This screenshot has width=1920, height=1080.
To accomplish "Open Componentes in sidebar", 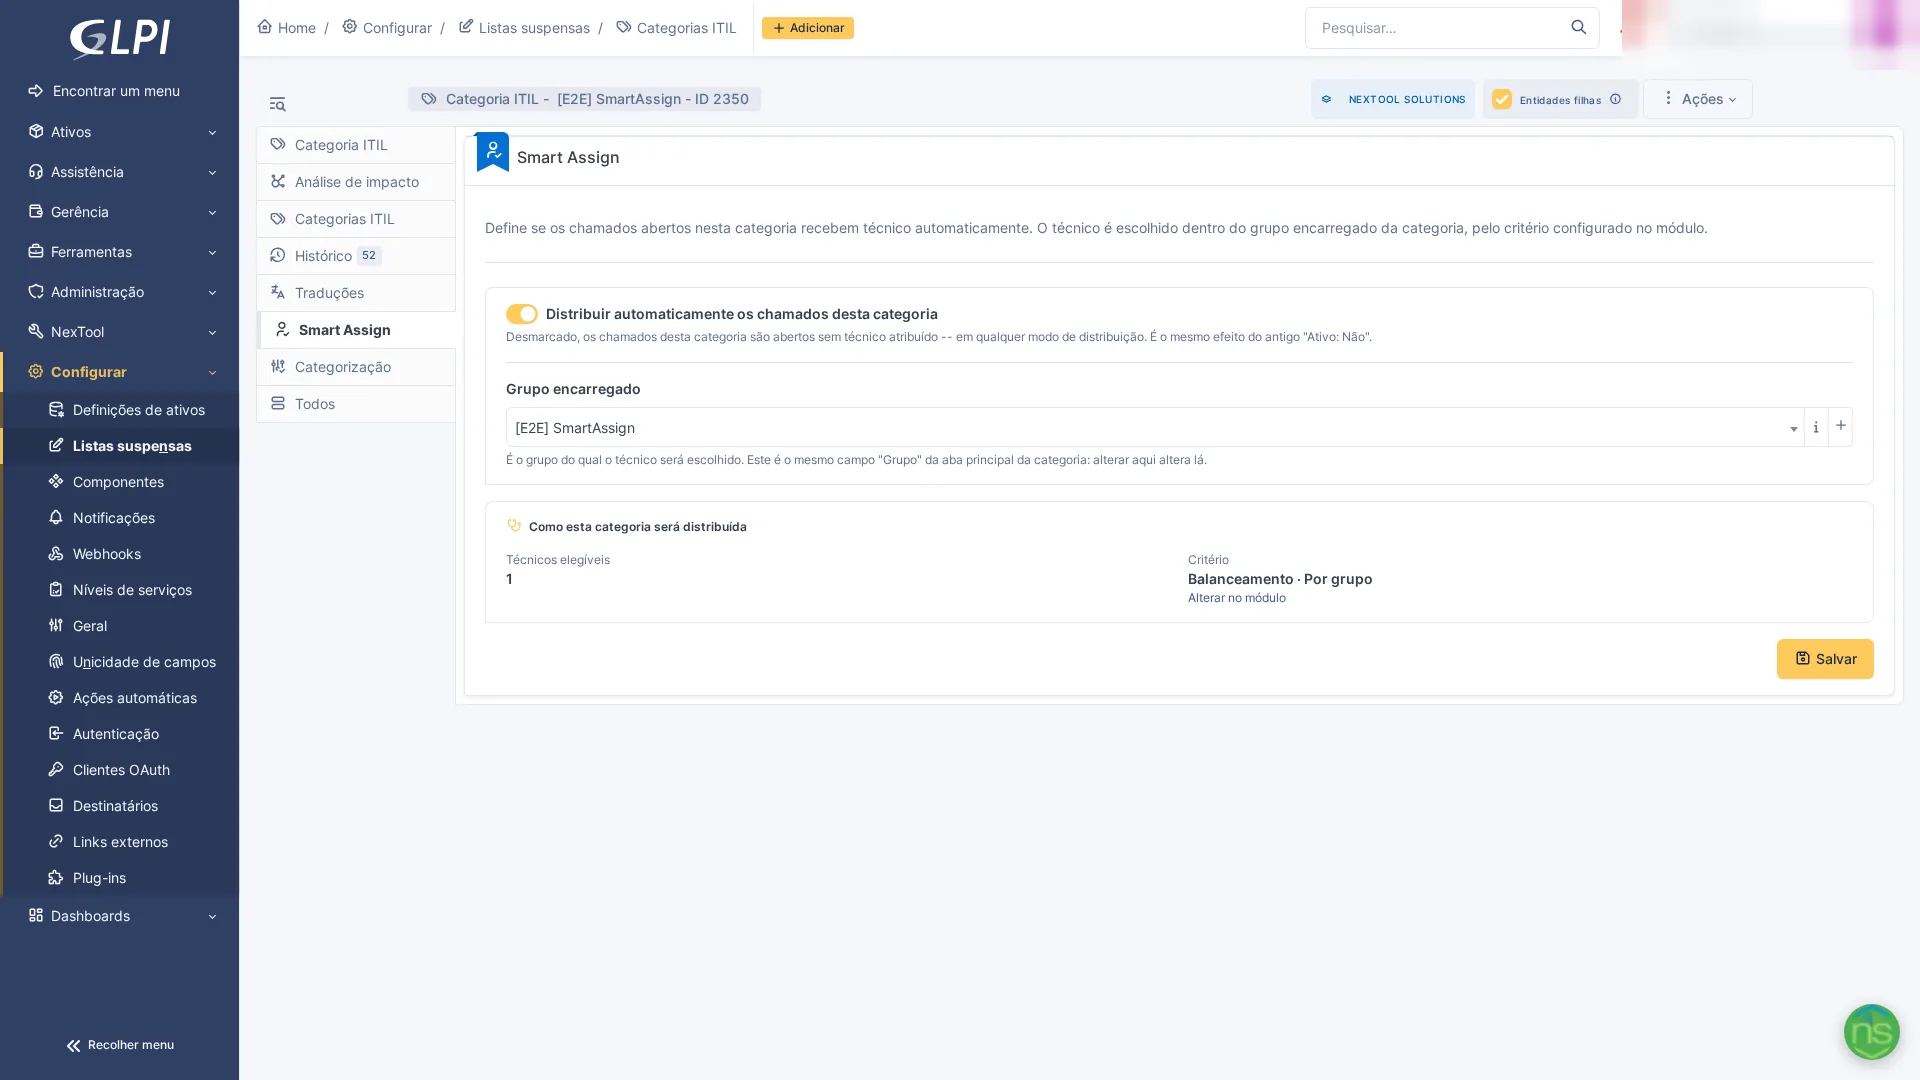I will click(120, 482).
